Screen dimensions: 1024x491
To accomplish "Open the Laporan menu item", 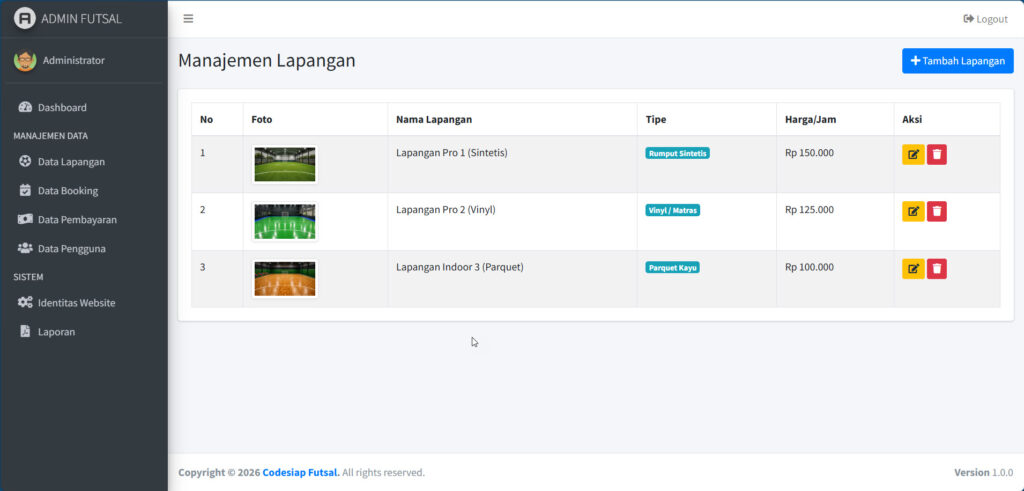I will coord(56,331).
